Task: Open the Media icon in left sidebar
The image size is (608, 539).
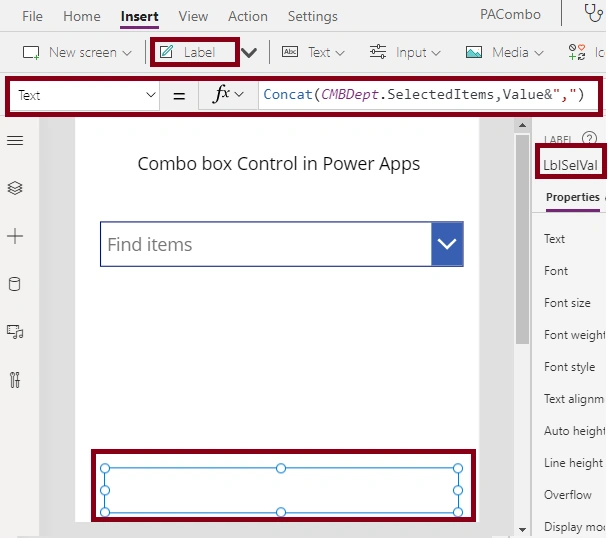Action: (15, 332)
